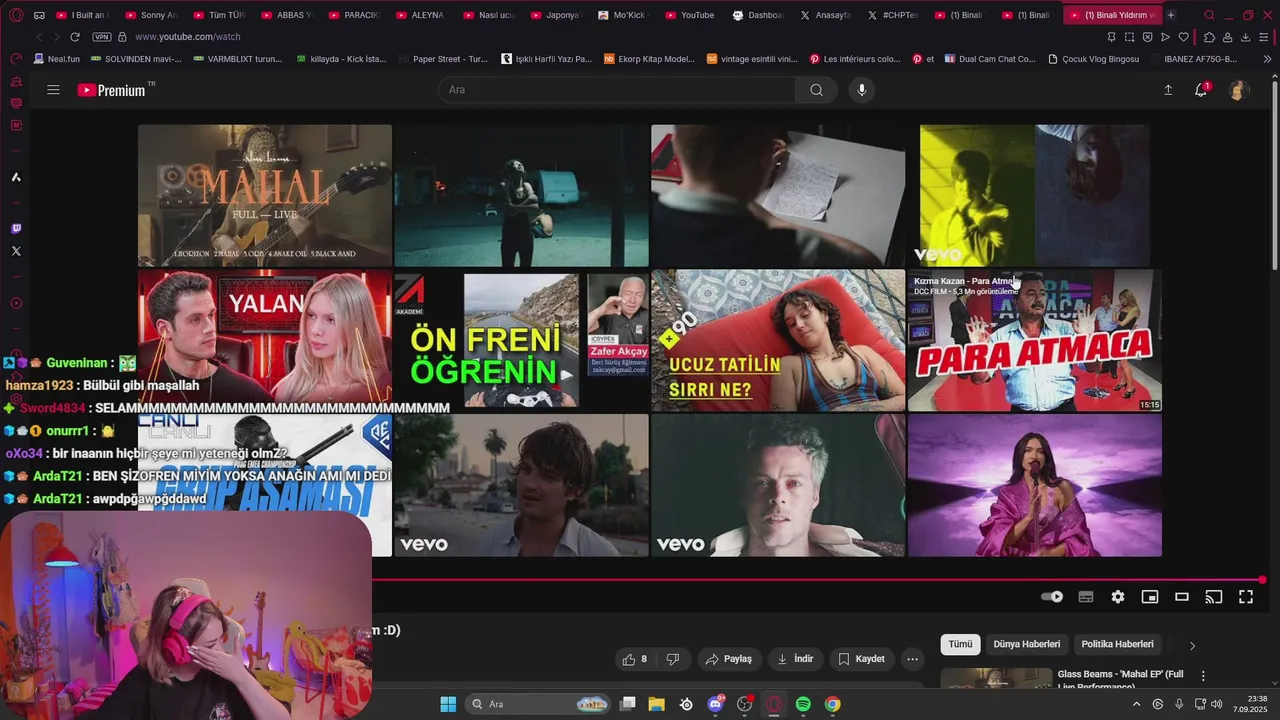Open File Explorer from the taskbar
1280x720 pixels.
point(656,704)
